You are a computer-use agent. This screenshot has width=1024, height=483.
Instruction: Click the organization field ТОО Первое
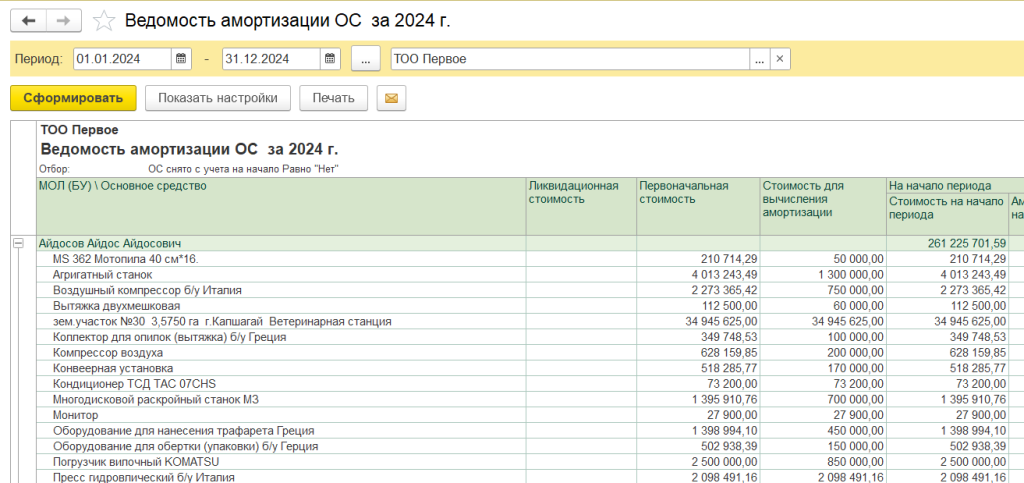(568, 59)
